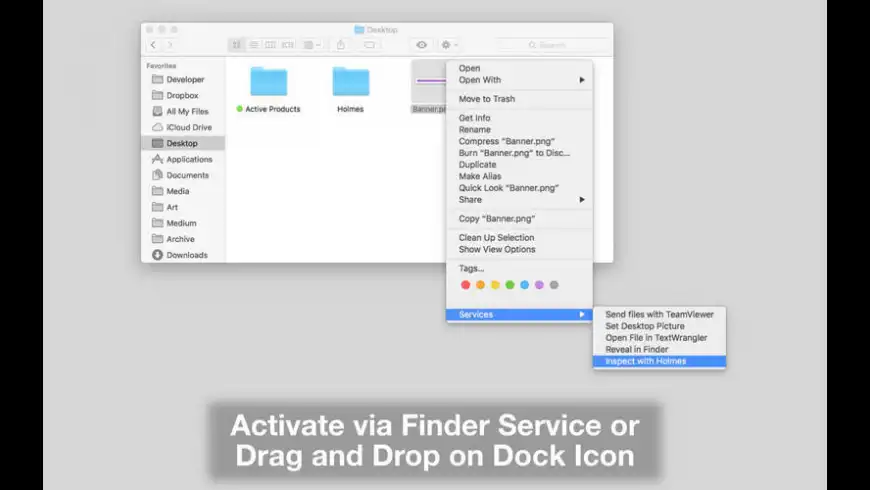This screenshot has height=490, width=870.
Task: Apply the red tag color
Action: (x=466, y=285)
